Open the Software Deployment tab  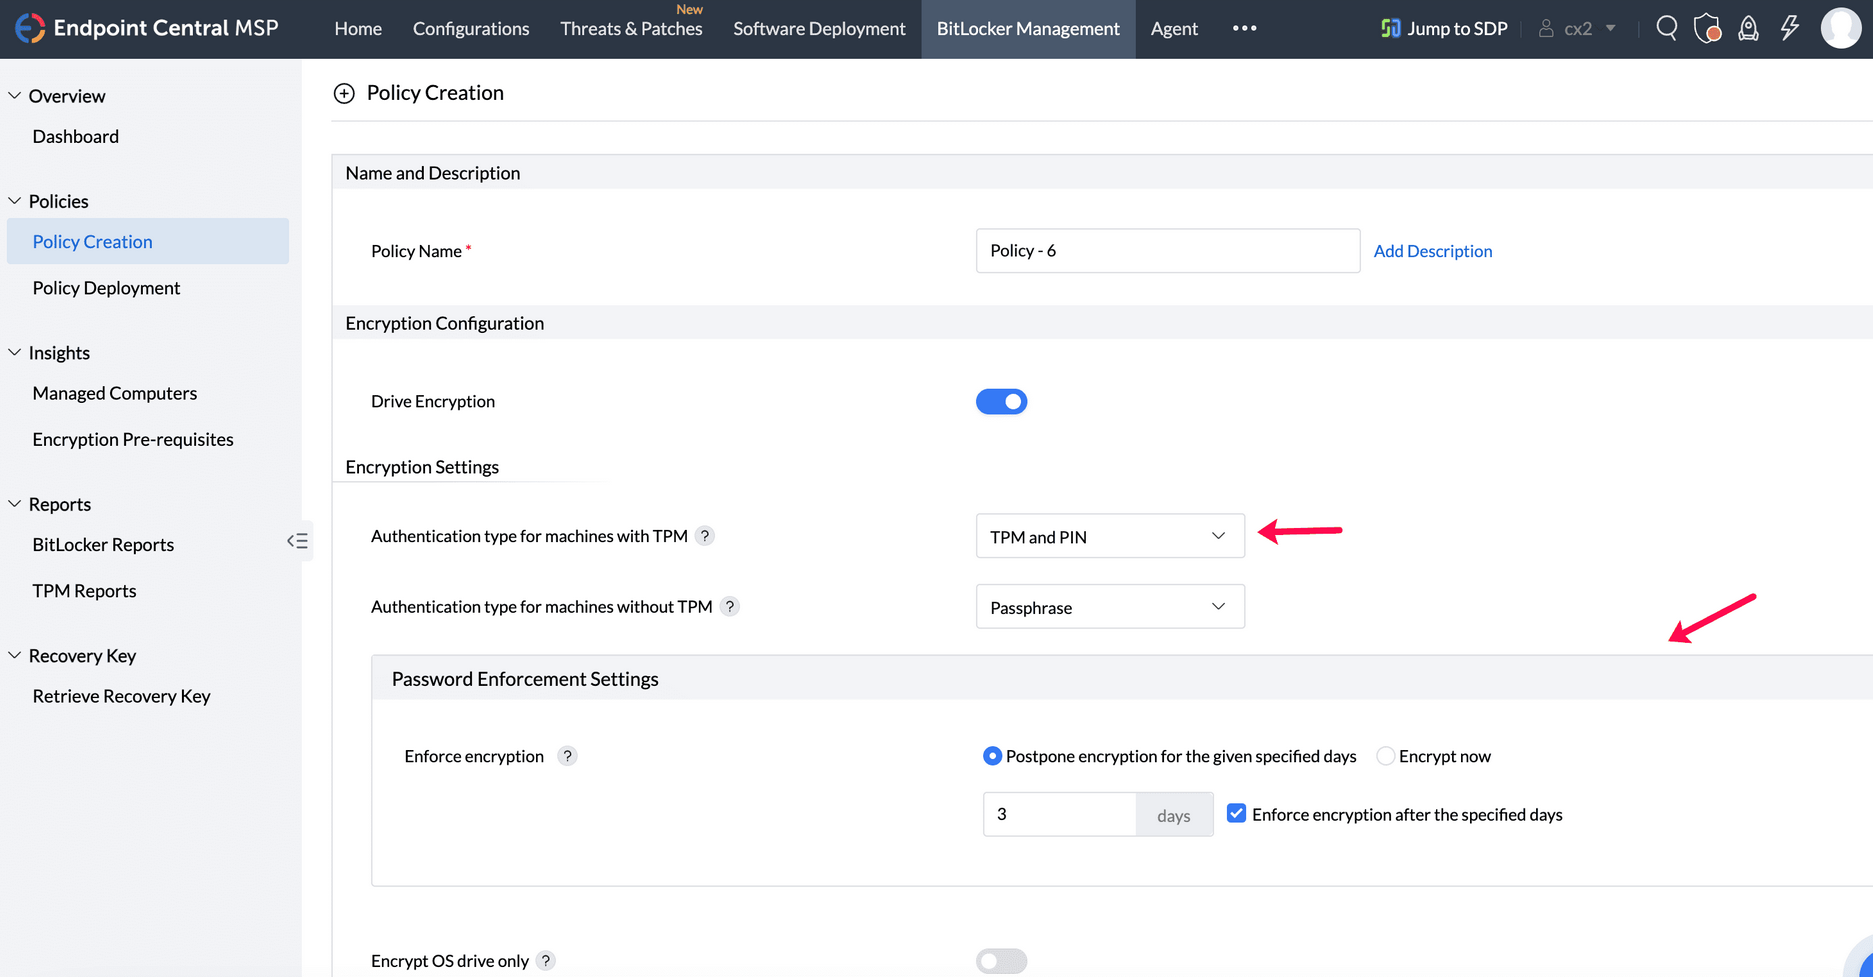[x=819, y=29]
